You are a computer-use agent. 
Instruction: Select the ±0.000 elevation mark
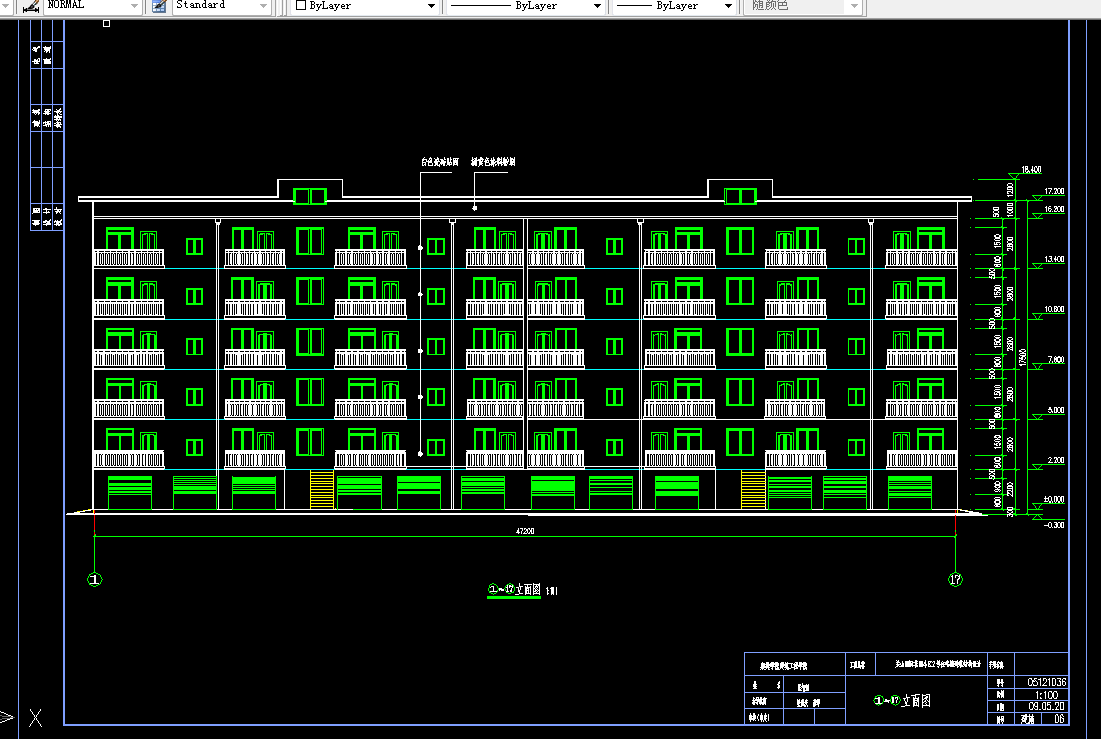[1054, 499]
